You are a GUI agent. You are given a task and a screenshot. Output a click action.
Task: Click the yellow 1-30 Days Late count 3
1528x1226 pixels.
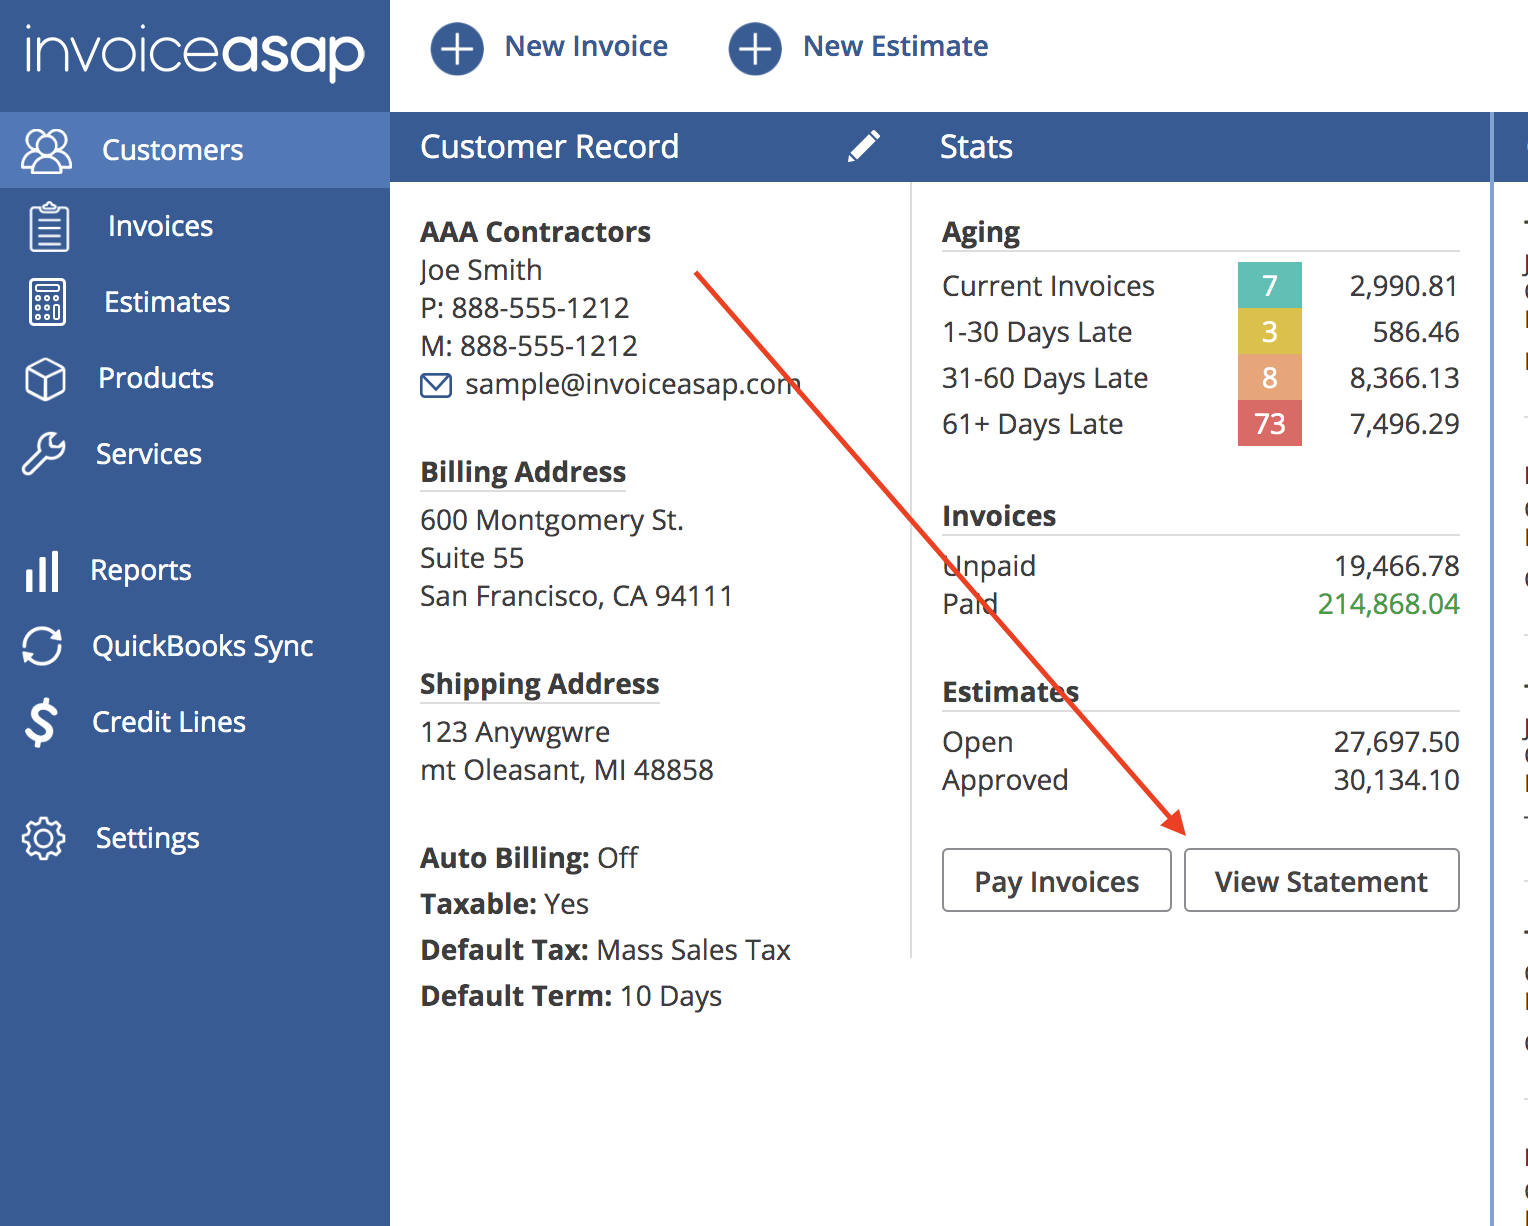[x=1270, y=331]
